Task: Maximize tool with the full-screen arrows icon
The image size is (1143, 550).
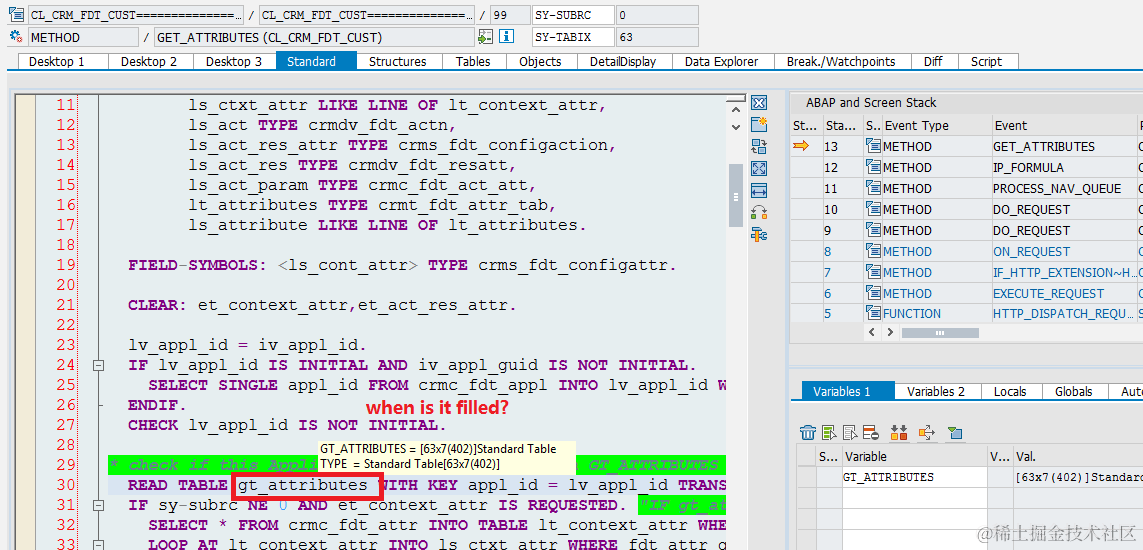Action: pyautogui.click(x=759, y=168)
